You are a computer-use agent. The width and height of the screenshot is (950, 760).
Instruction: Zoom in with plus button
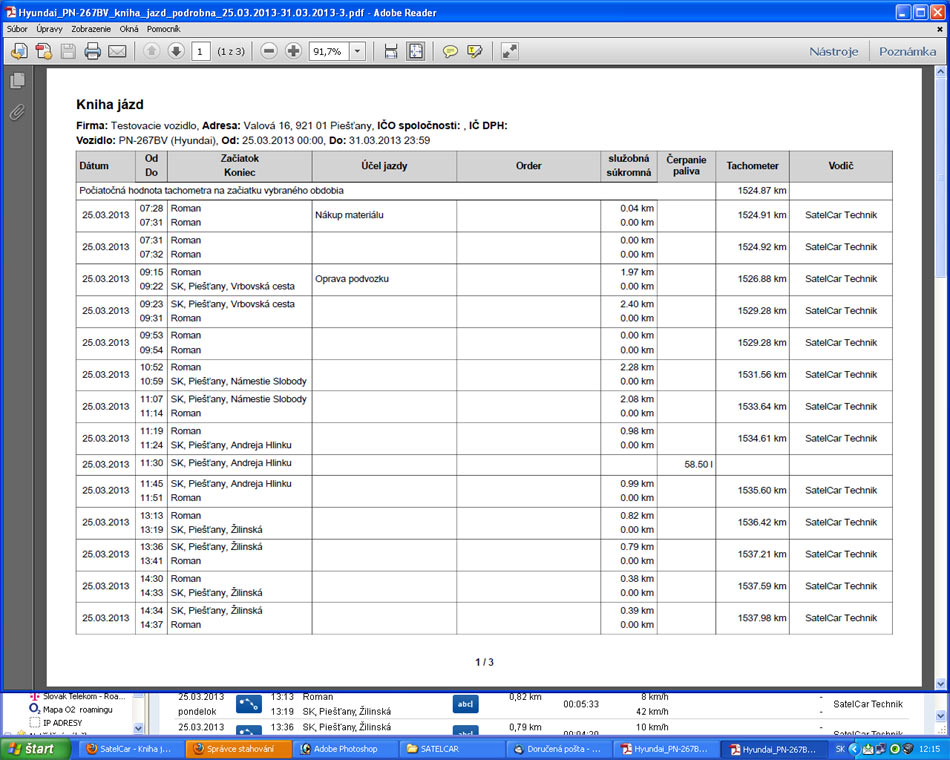293,52
